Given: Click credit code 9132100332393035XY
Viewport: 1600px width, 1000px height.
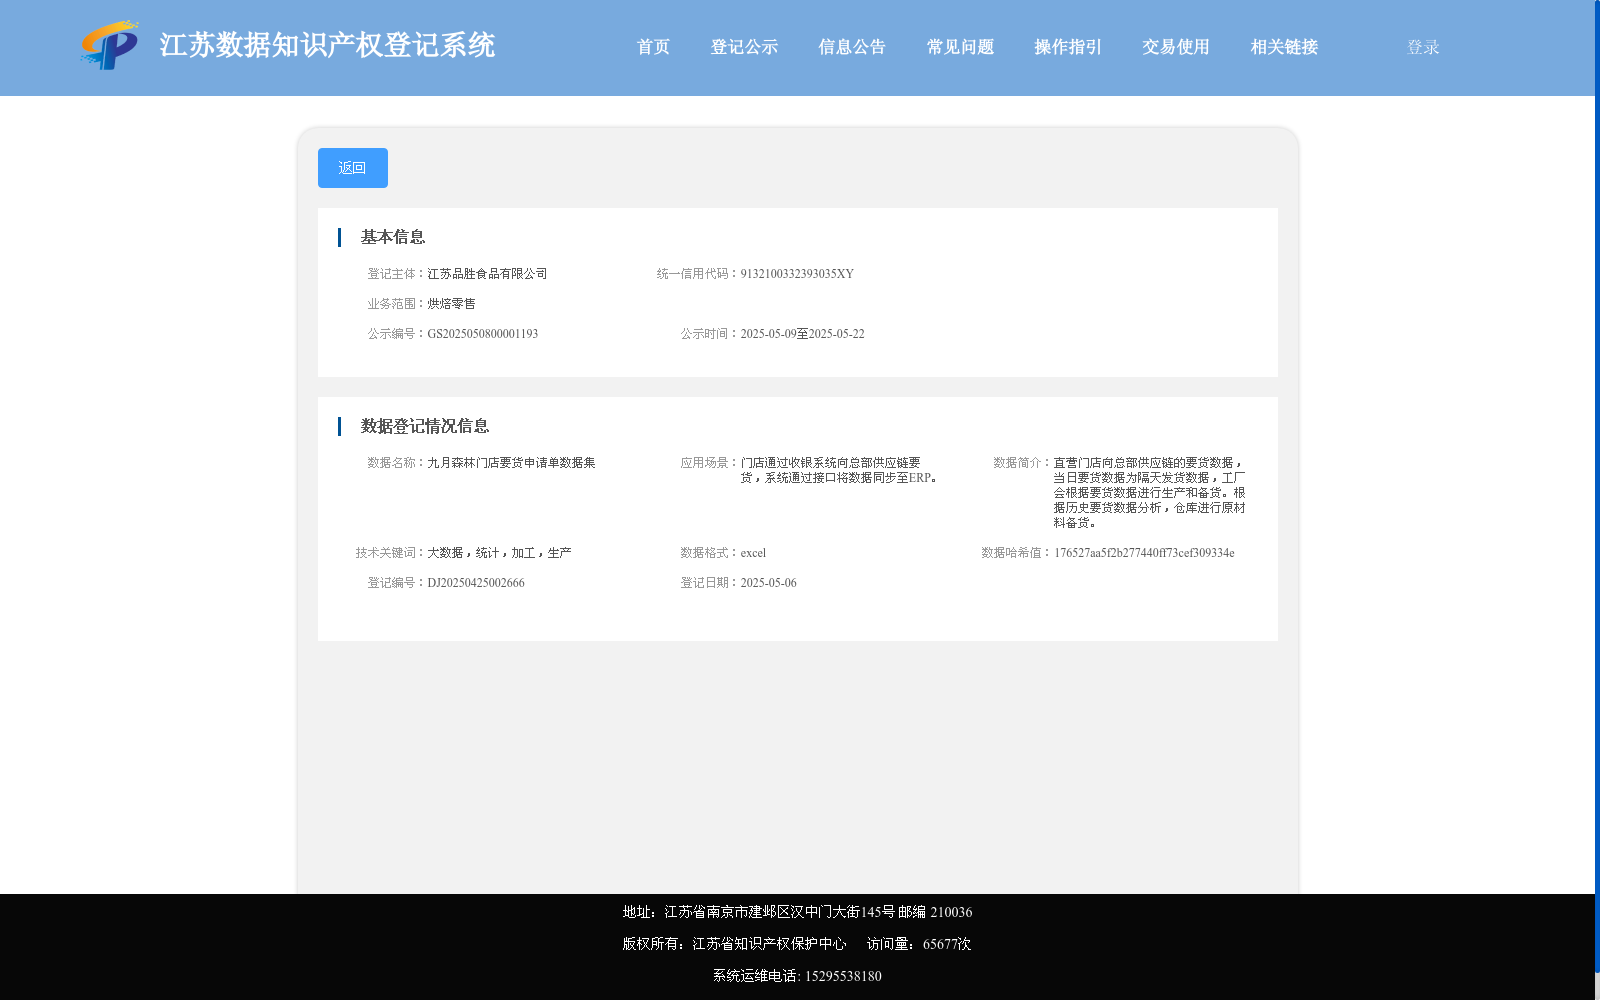Looking at the screenshot, I should [797, 274].
